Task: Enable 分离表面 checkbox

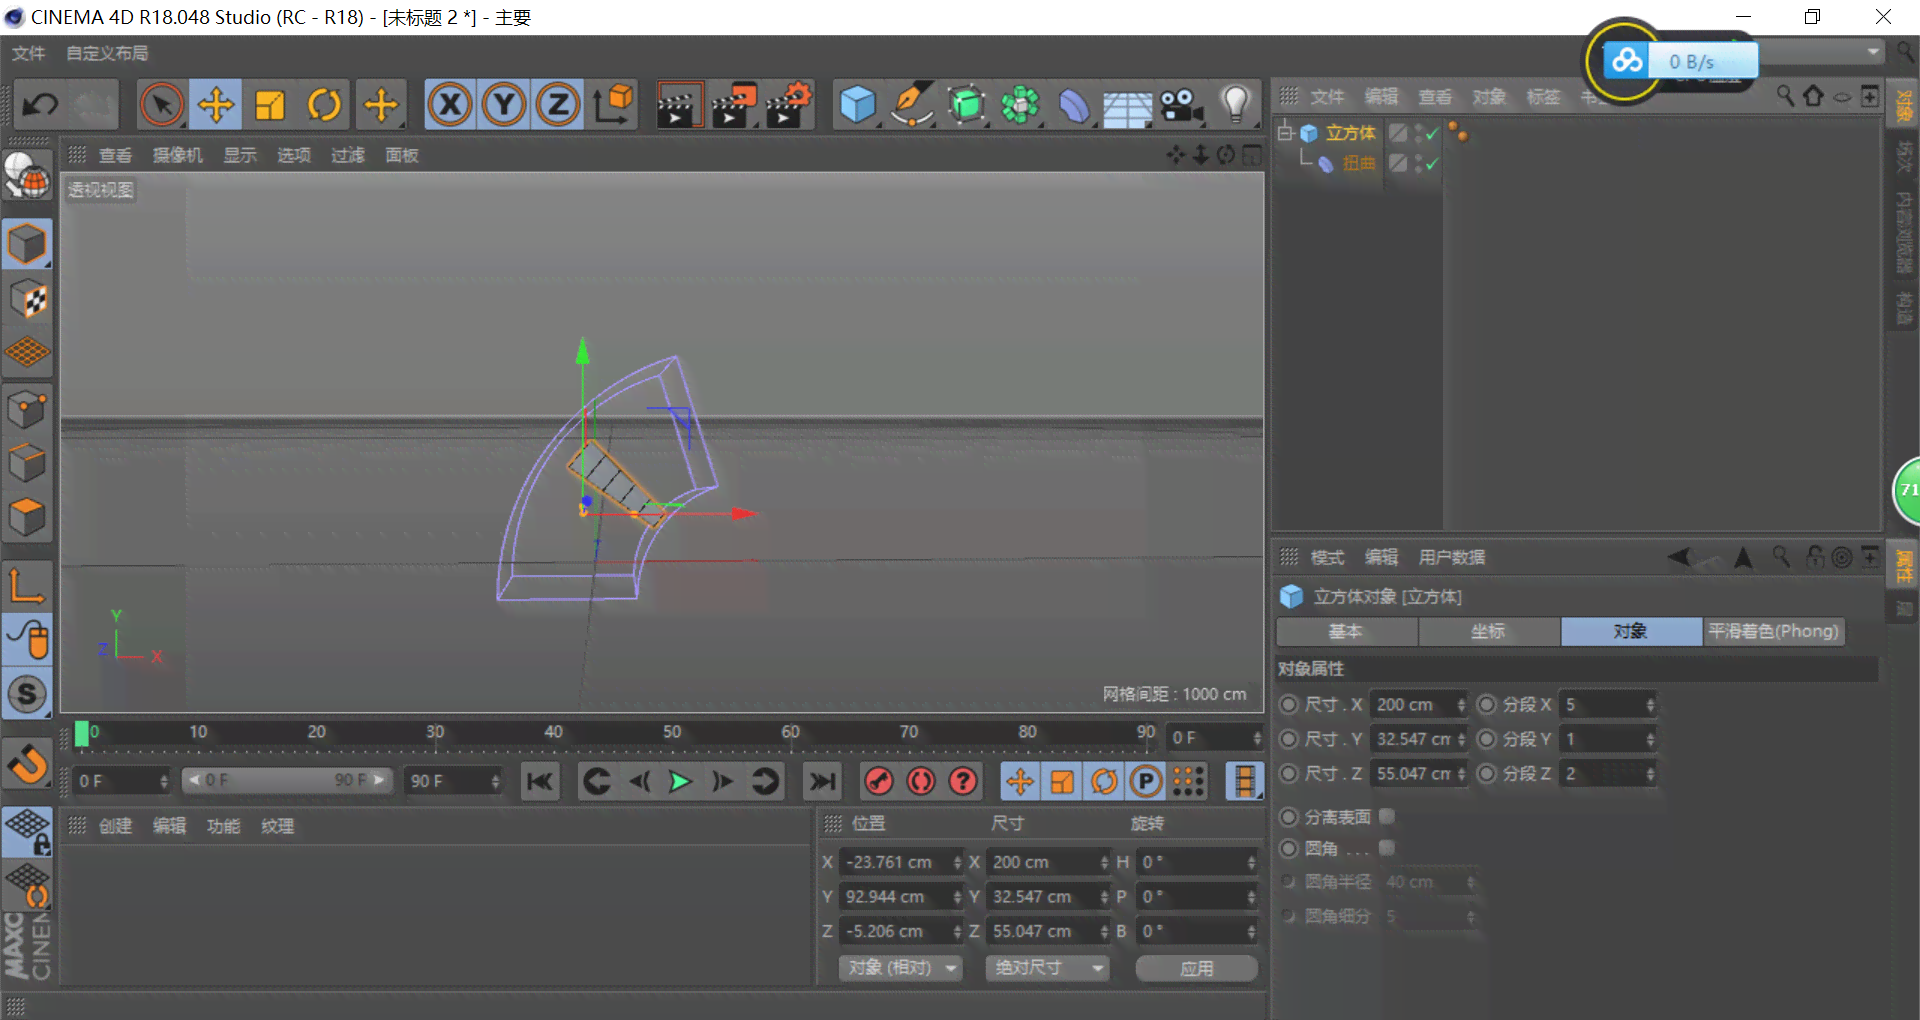Action: pyautogui.click(x=1387, y=817)
